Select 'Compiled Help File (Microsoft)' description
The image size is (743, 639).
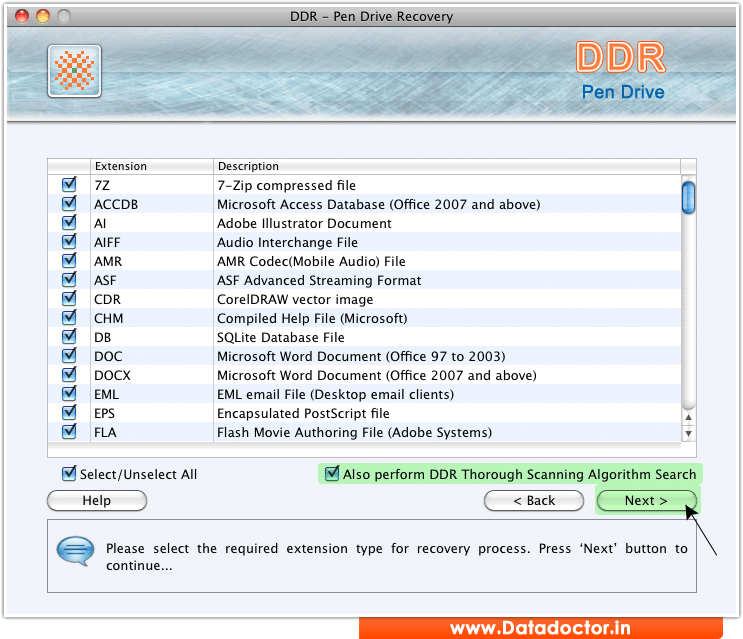coord(312,318)
